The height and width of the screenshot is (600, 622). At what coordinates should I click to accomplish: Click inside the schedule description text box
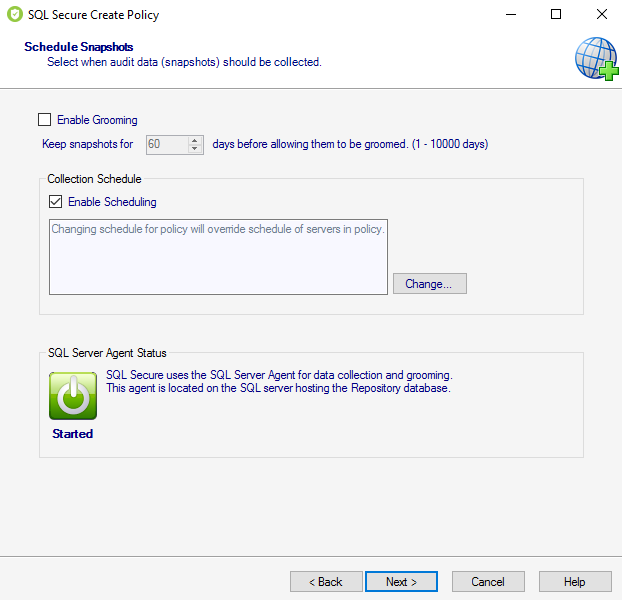point(218,257)
